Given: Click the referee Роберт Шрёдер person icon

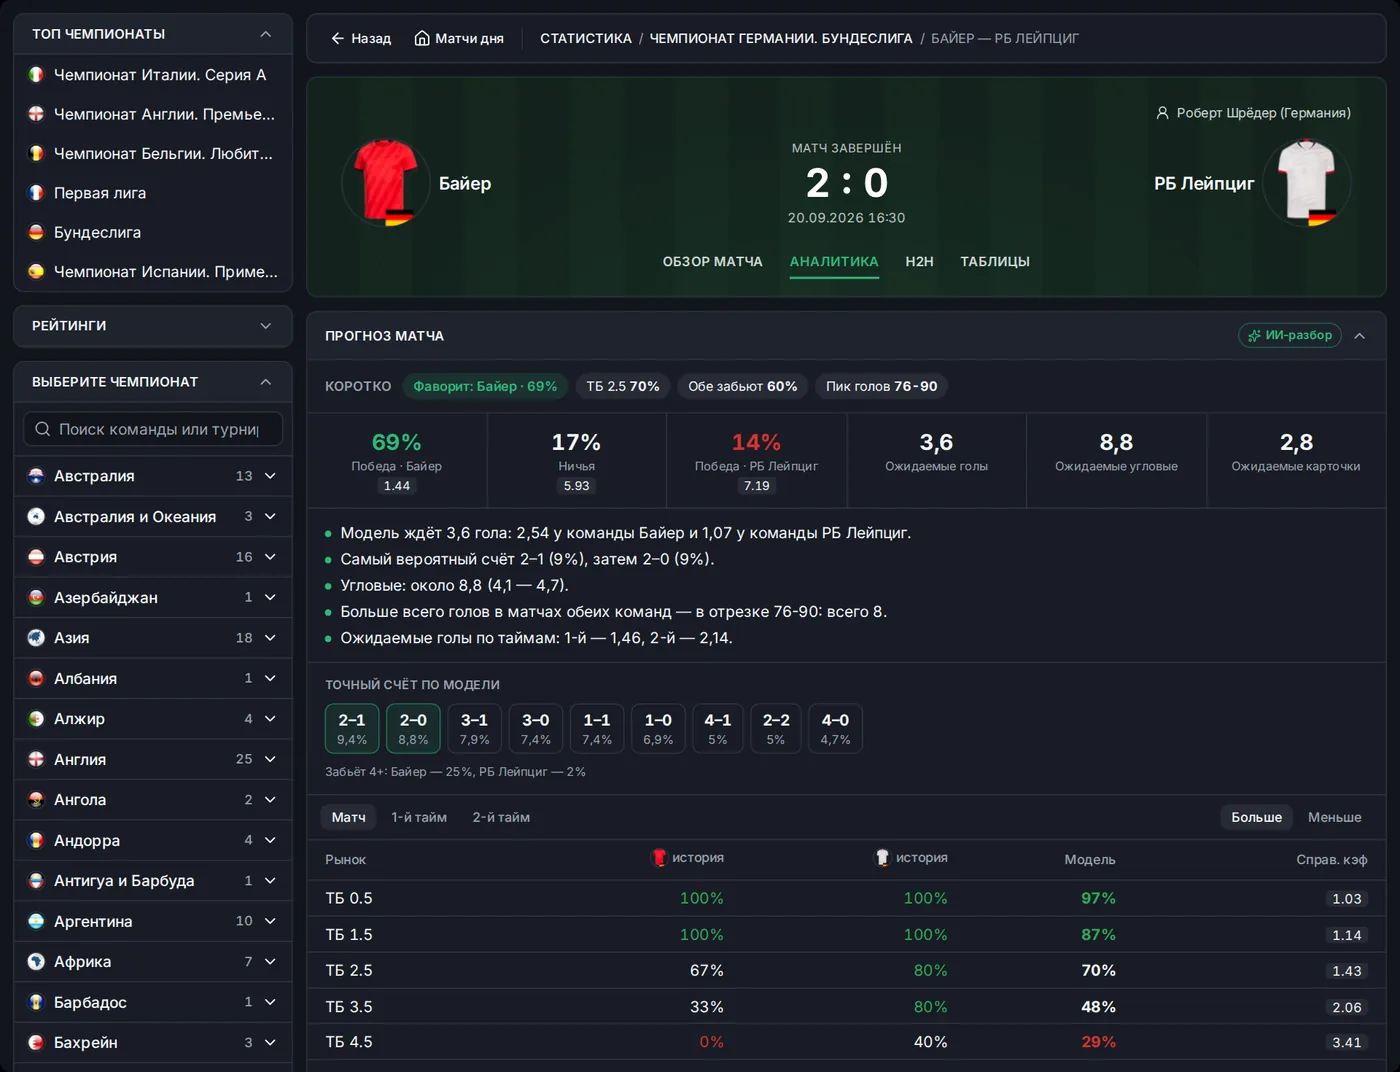Looking at the screenshot, I should [x=1162, y=113].
